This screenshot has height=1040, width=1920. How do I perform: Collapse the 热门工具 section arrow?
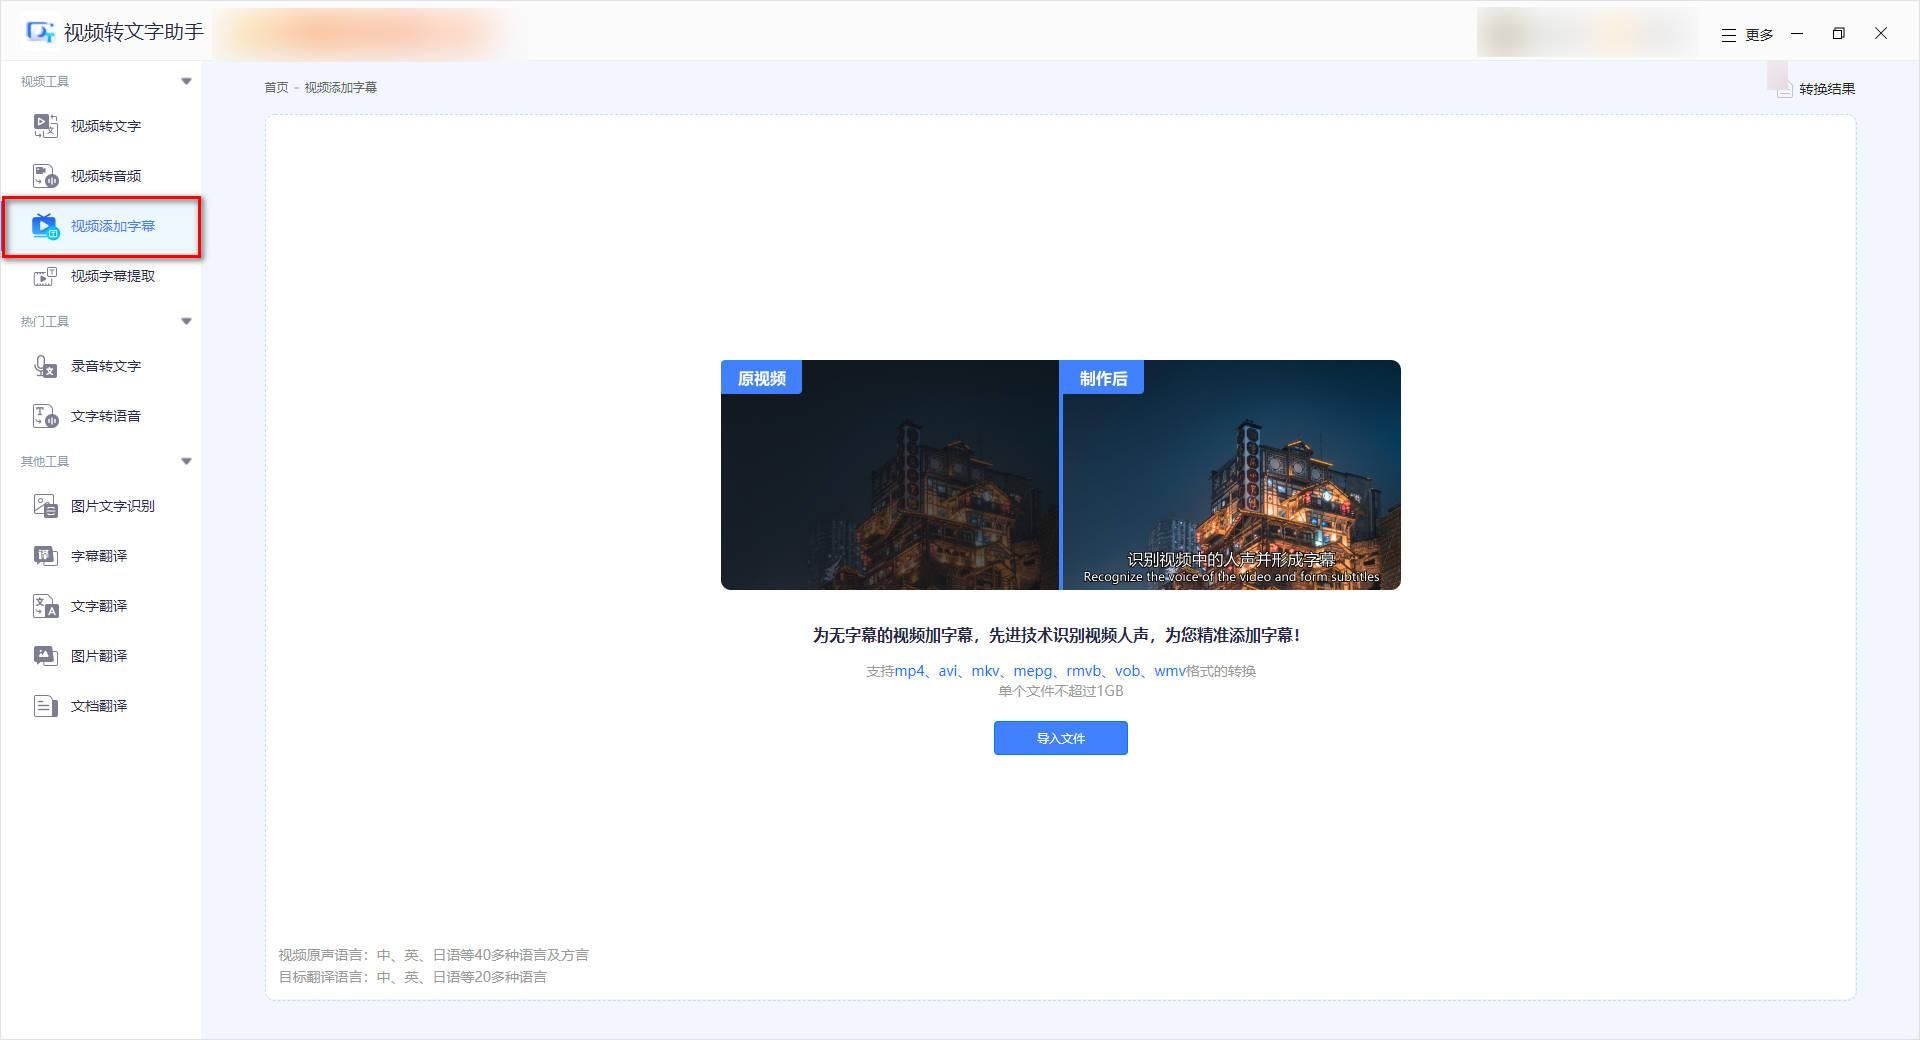pyautogui.click(x=186, y=321)
